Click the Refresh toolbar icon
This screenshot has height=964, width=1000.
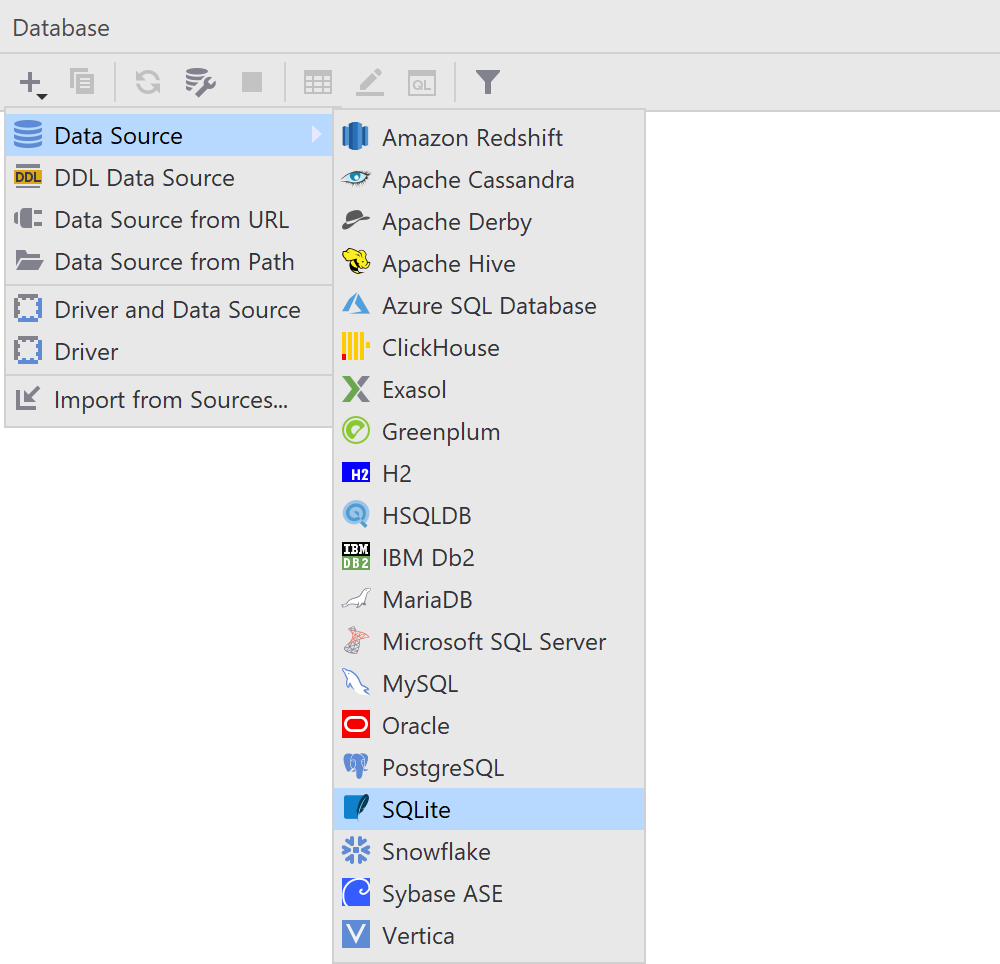point(148,82)
